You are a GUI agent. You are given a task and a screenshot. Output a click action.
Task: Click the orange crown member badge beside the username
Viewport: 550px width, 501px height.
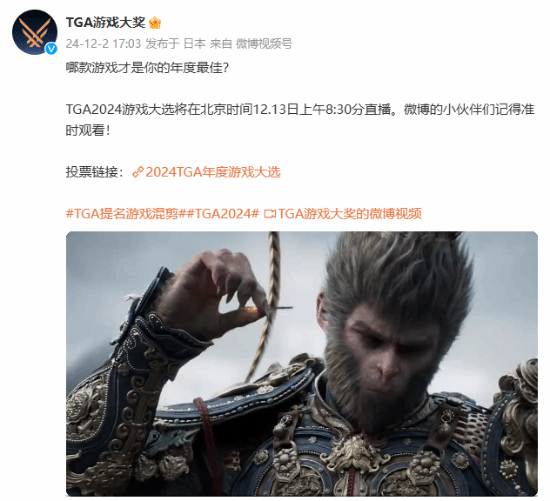(155, 23)
